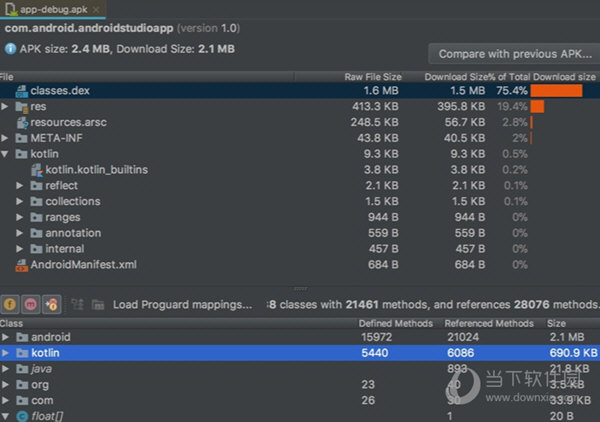Click the APK size info icon
Image resolution: width=600 pixels, height=422 pixels.
pos(10,49)
